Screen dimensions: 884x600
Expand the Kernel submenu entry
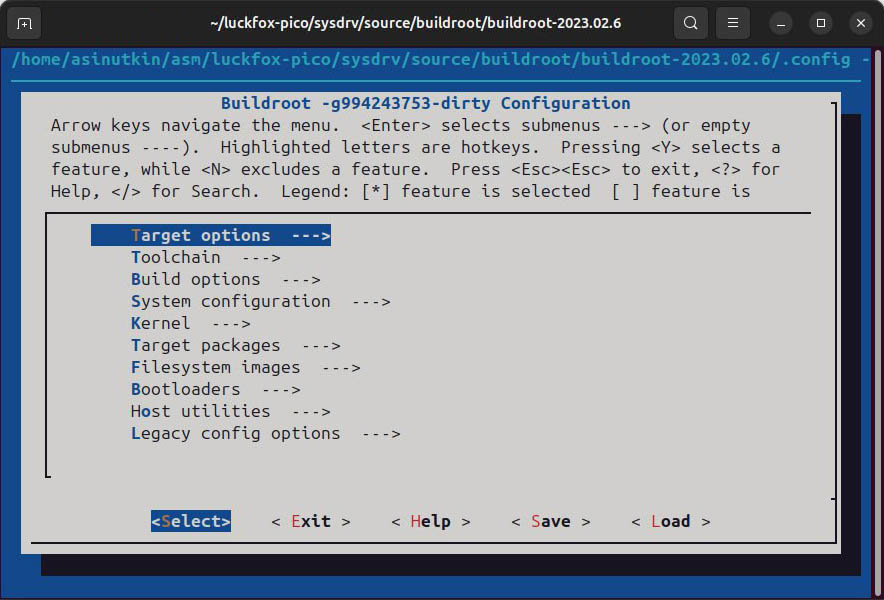coord(190,323)
